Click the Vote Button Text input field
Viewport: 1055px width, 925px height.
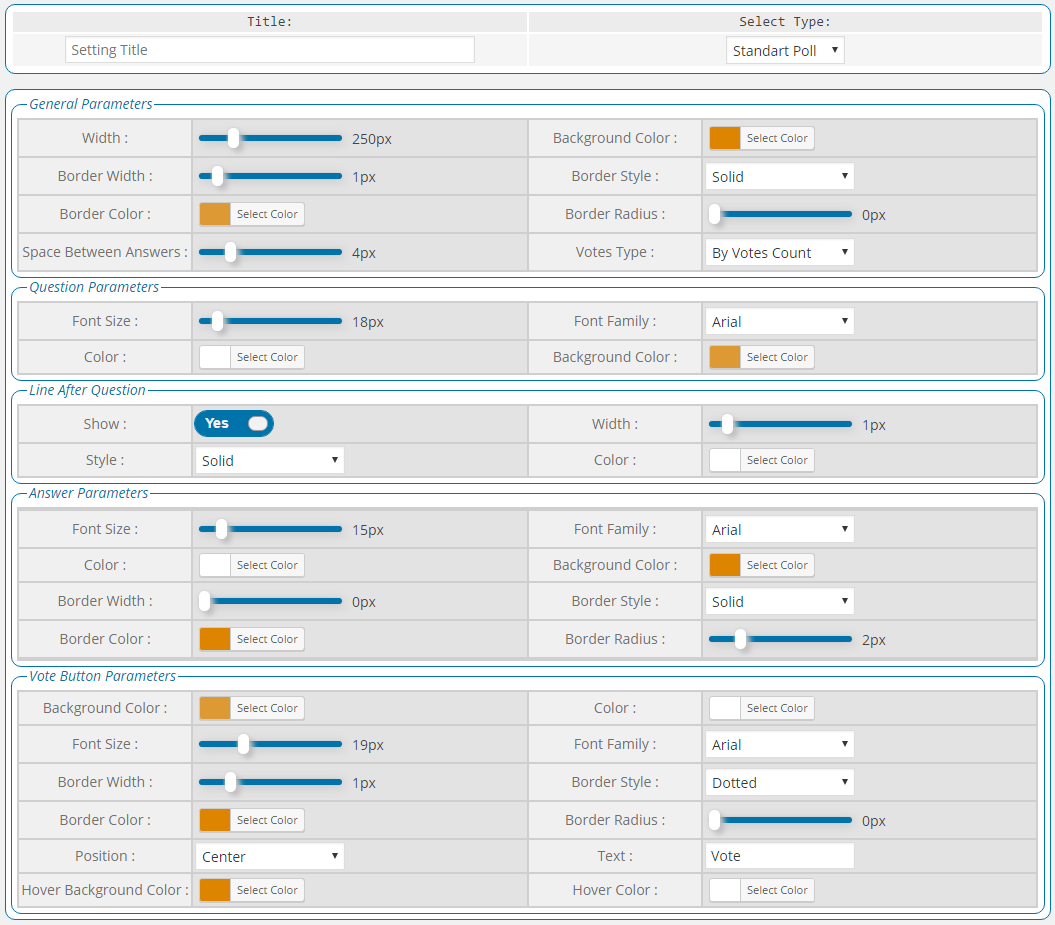780,856
